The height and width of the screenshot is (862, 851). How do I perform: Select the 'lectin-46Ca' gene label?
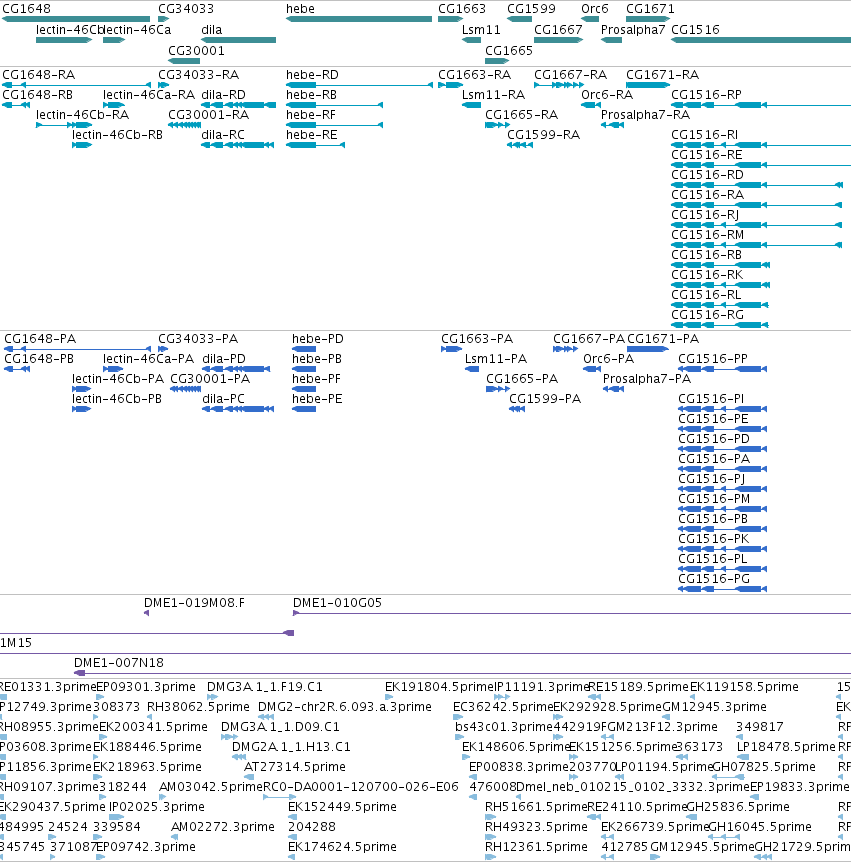click(x=137, y=30)
